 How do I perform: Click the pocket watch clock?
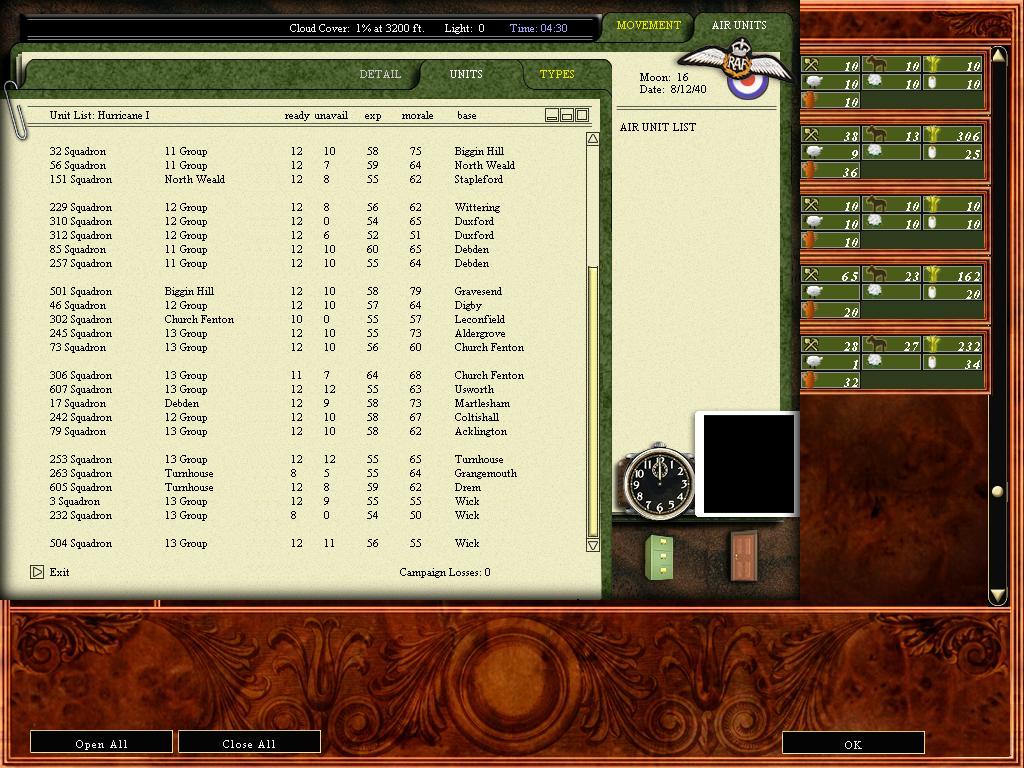click(x=659, y=482)
